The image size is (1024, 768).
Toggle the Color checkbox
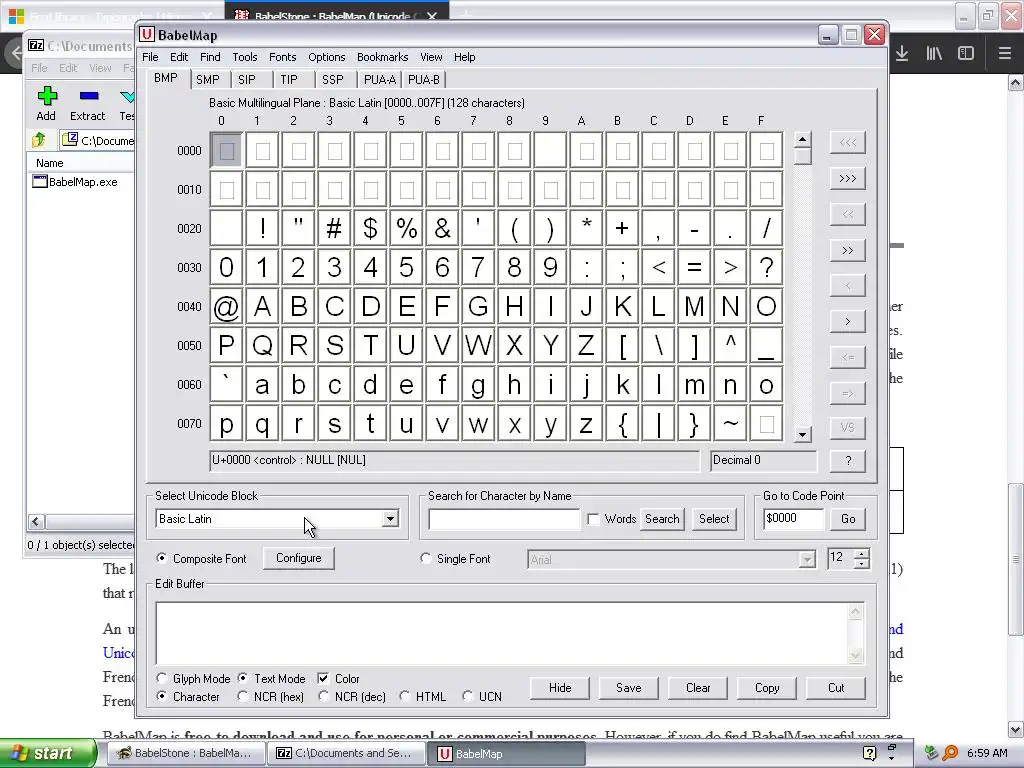click(323, 679)
